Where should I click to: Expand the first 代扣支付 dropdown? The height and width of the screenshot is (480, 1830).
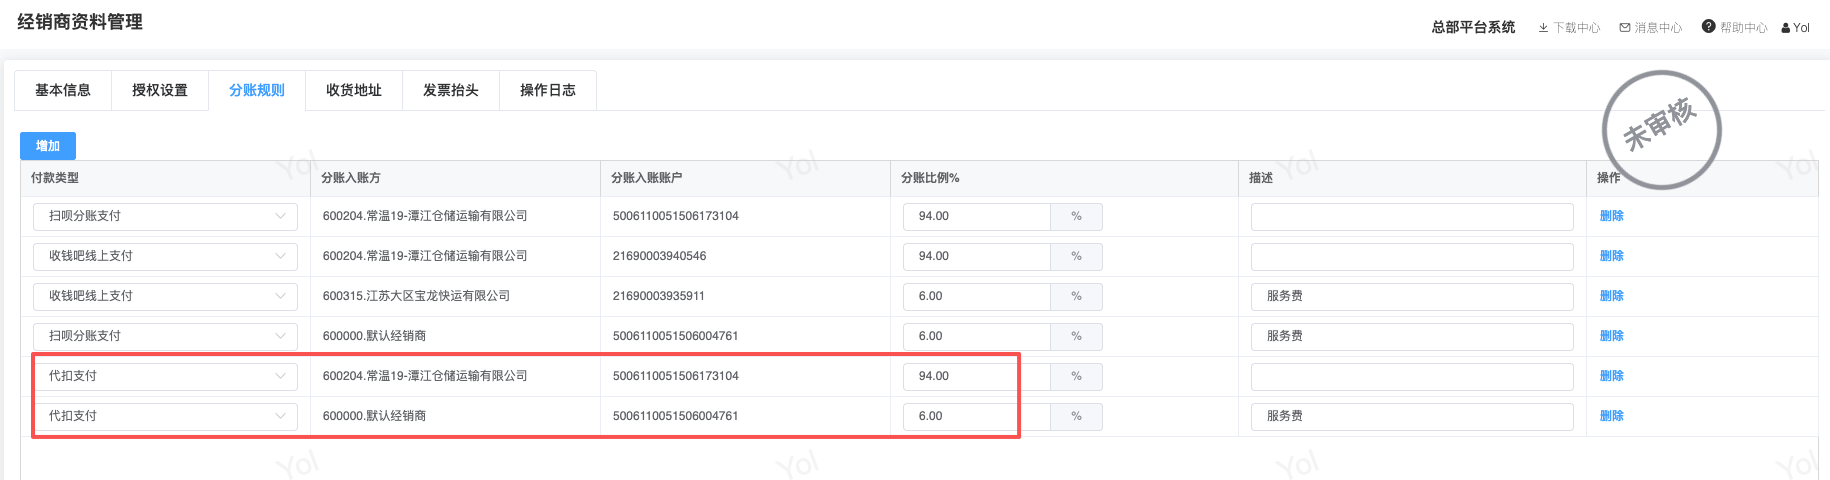(x=165, y=376)
